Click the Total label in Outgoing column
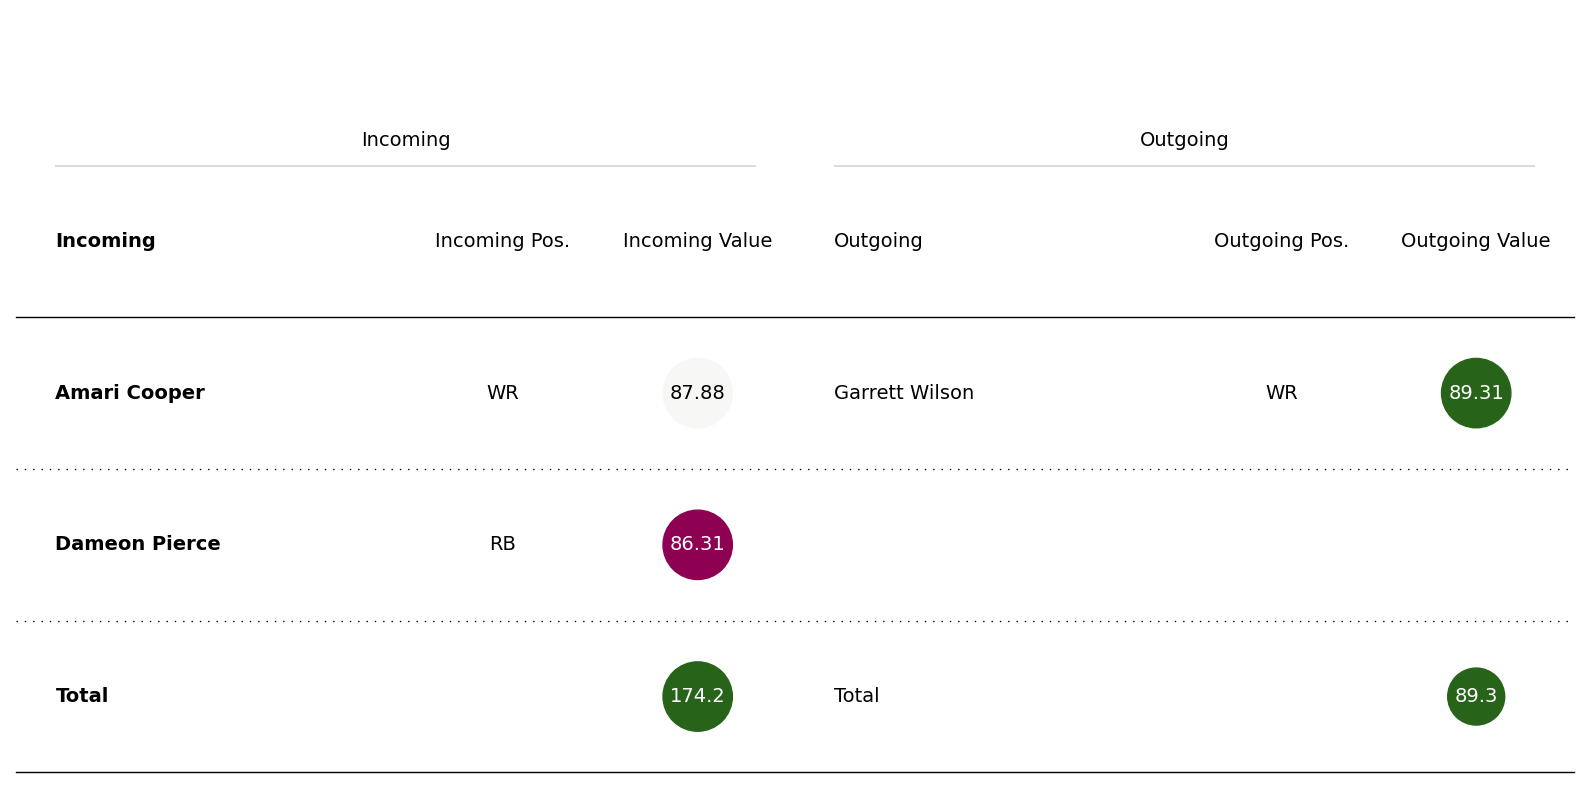This screenshot has height=790, width=1589. click(x=856, y=696)
